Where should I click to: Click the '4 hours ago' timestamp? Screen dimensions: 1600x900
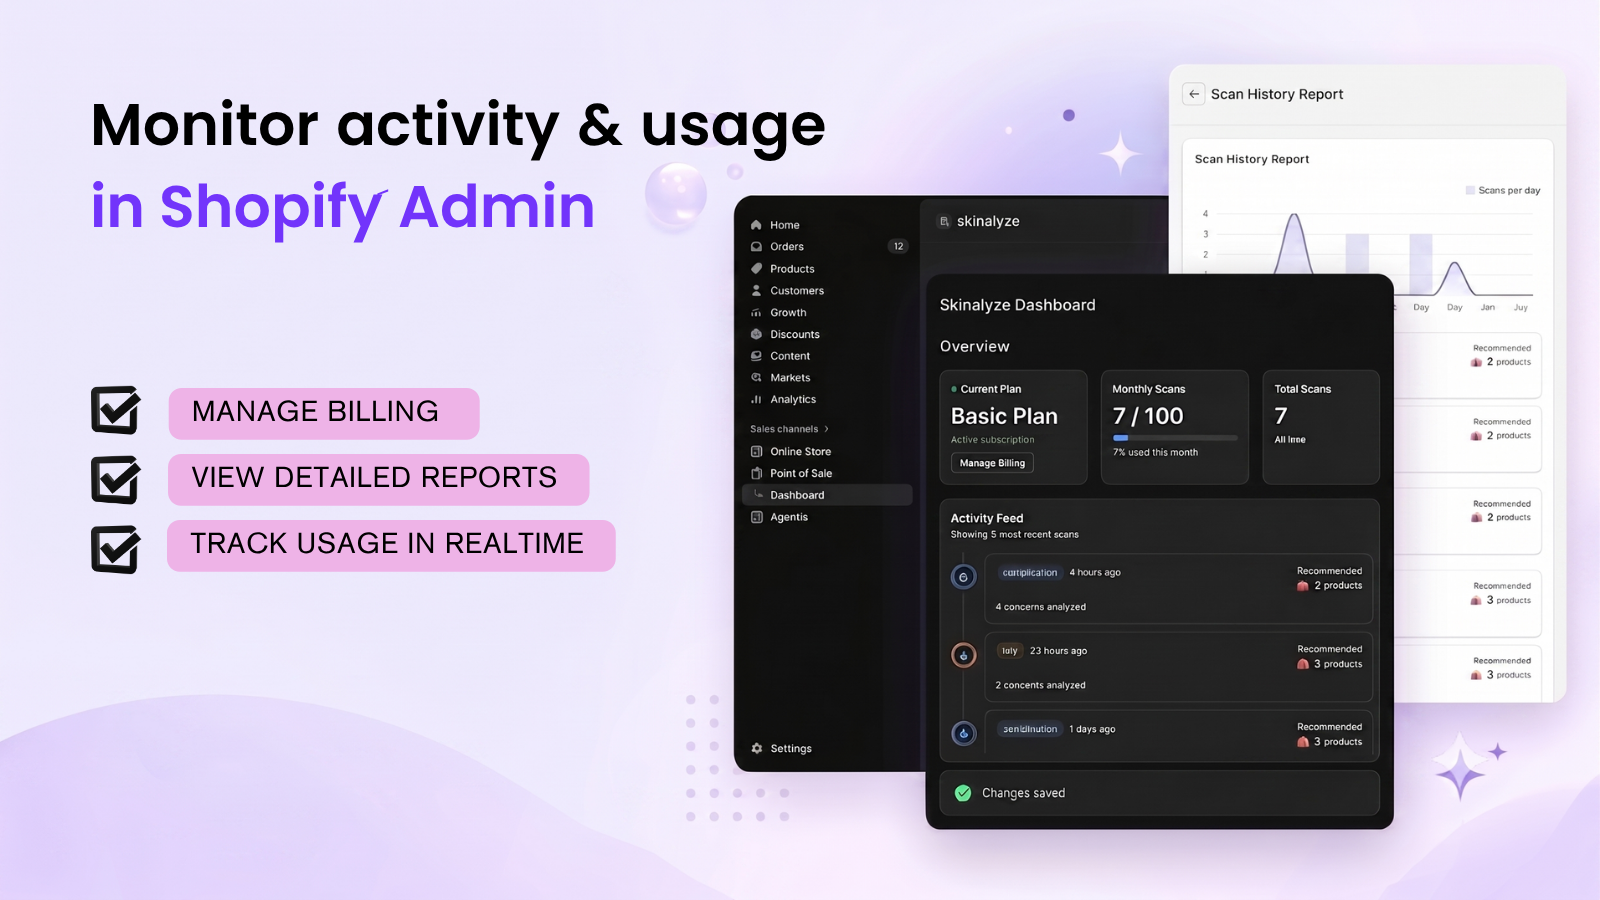(x=1095, y=573)
